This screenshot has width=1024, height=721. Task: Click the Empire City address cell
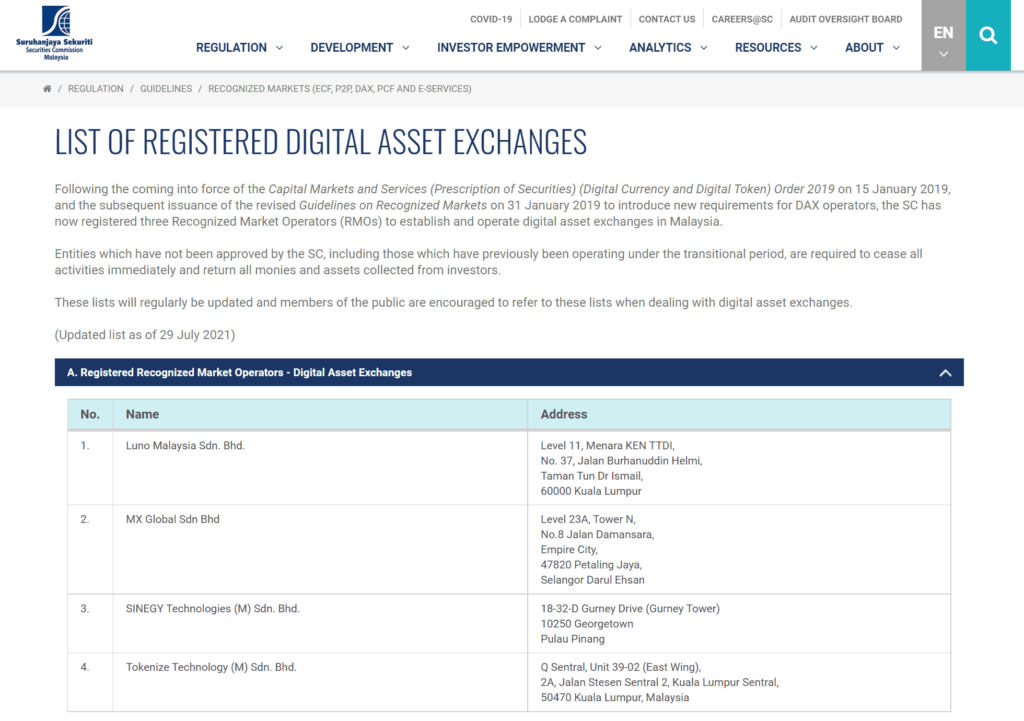[x=739, y=549]
